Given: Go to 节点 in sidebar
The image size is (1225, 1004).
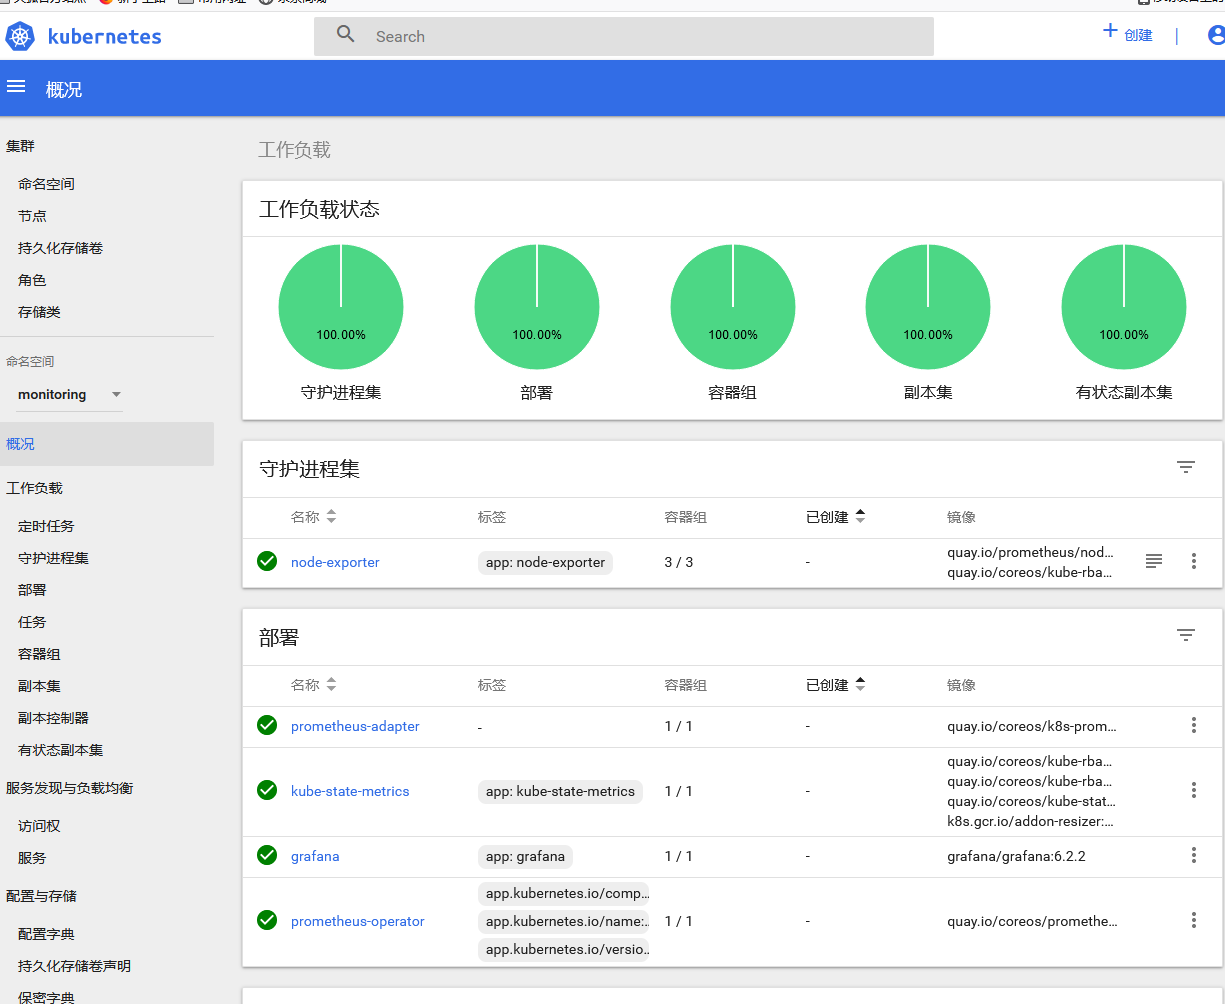Looking at the screenshot, I should coord(32,216).
